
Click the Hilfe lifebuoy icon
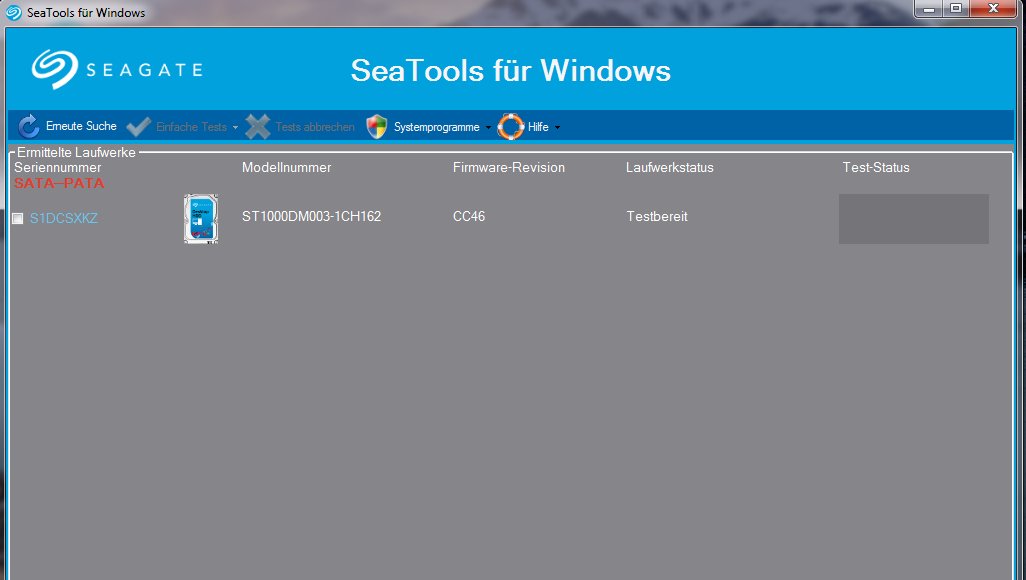(x=510, y=127)
